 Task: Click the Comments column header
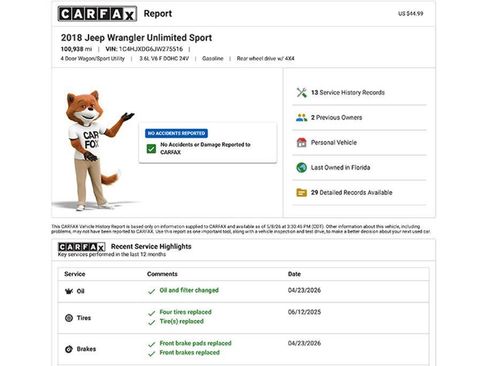tap(162, 274)
